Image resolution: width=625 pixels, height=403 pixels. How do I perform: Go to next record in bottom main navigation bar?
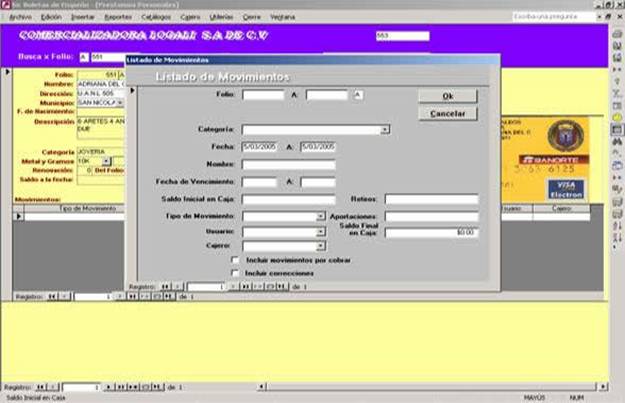click(x=108, y=387)
